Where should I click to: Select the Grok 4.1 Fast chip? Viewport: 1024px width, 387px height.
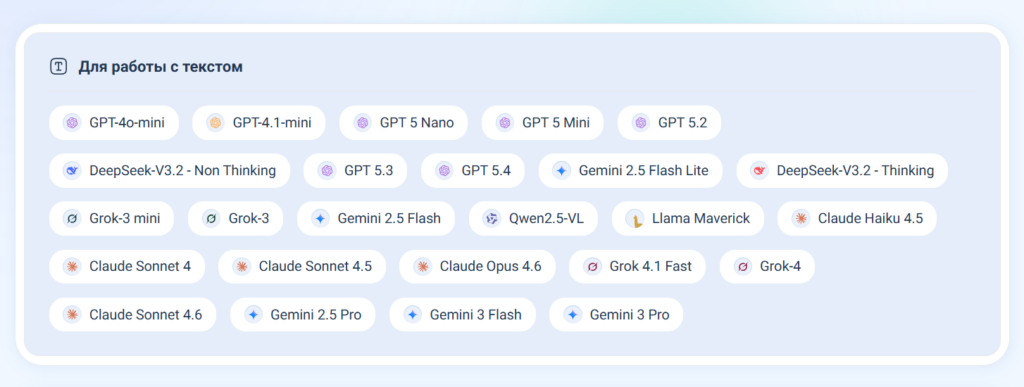[637, 266]
